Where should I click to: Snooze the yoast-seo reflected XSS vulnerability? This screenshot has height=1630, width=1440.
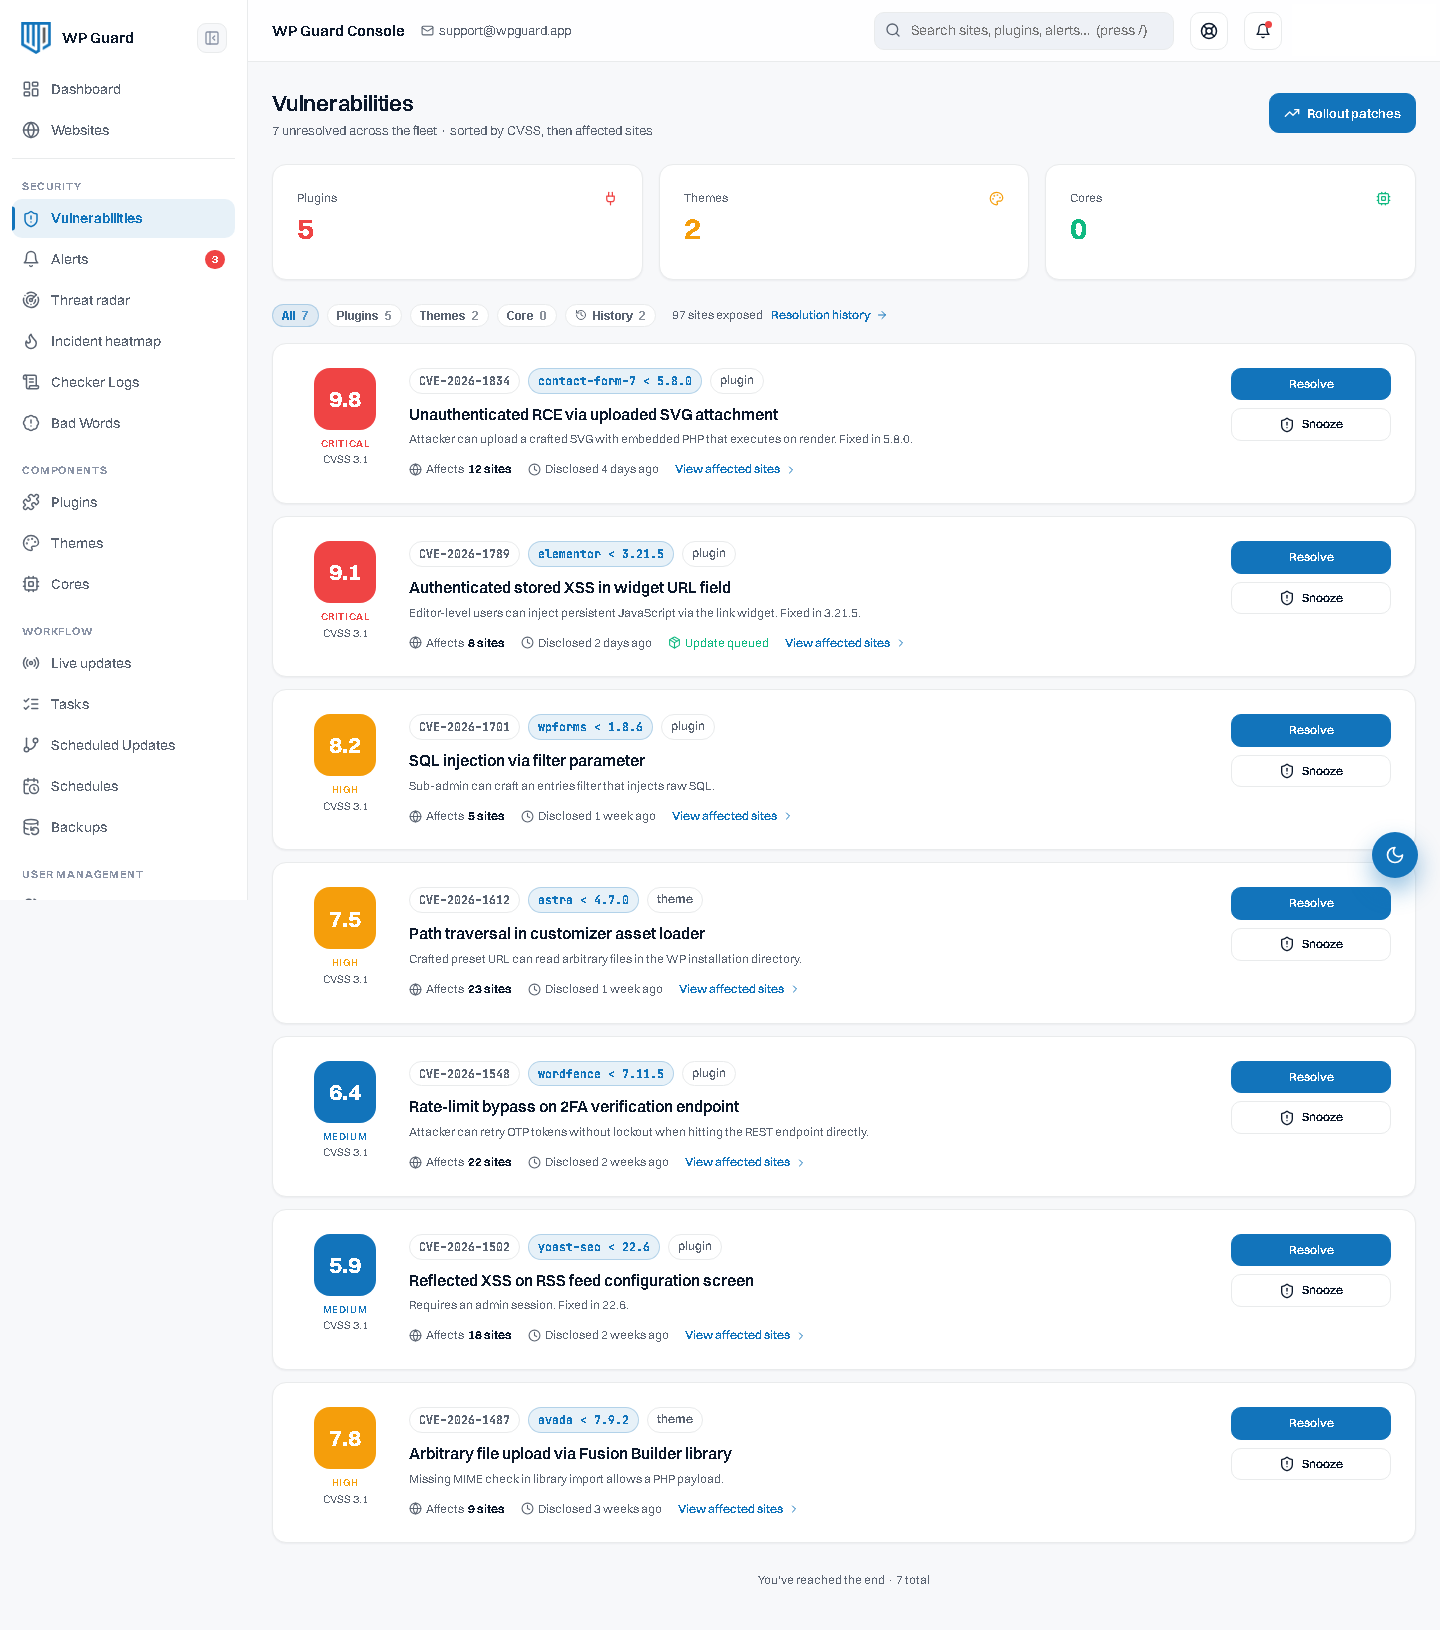click(x=1310, y=1290)
